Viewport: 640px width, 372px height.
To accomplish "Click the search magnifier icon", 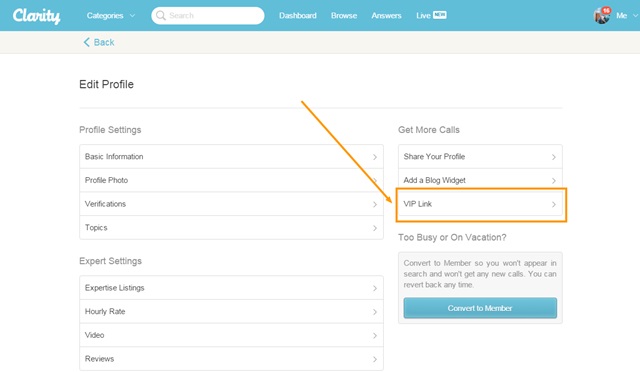I will (x=160, y=16).
